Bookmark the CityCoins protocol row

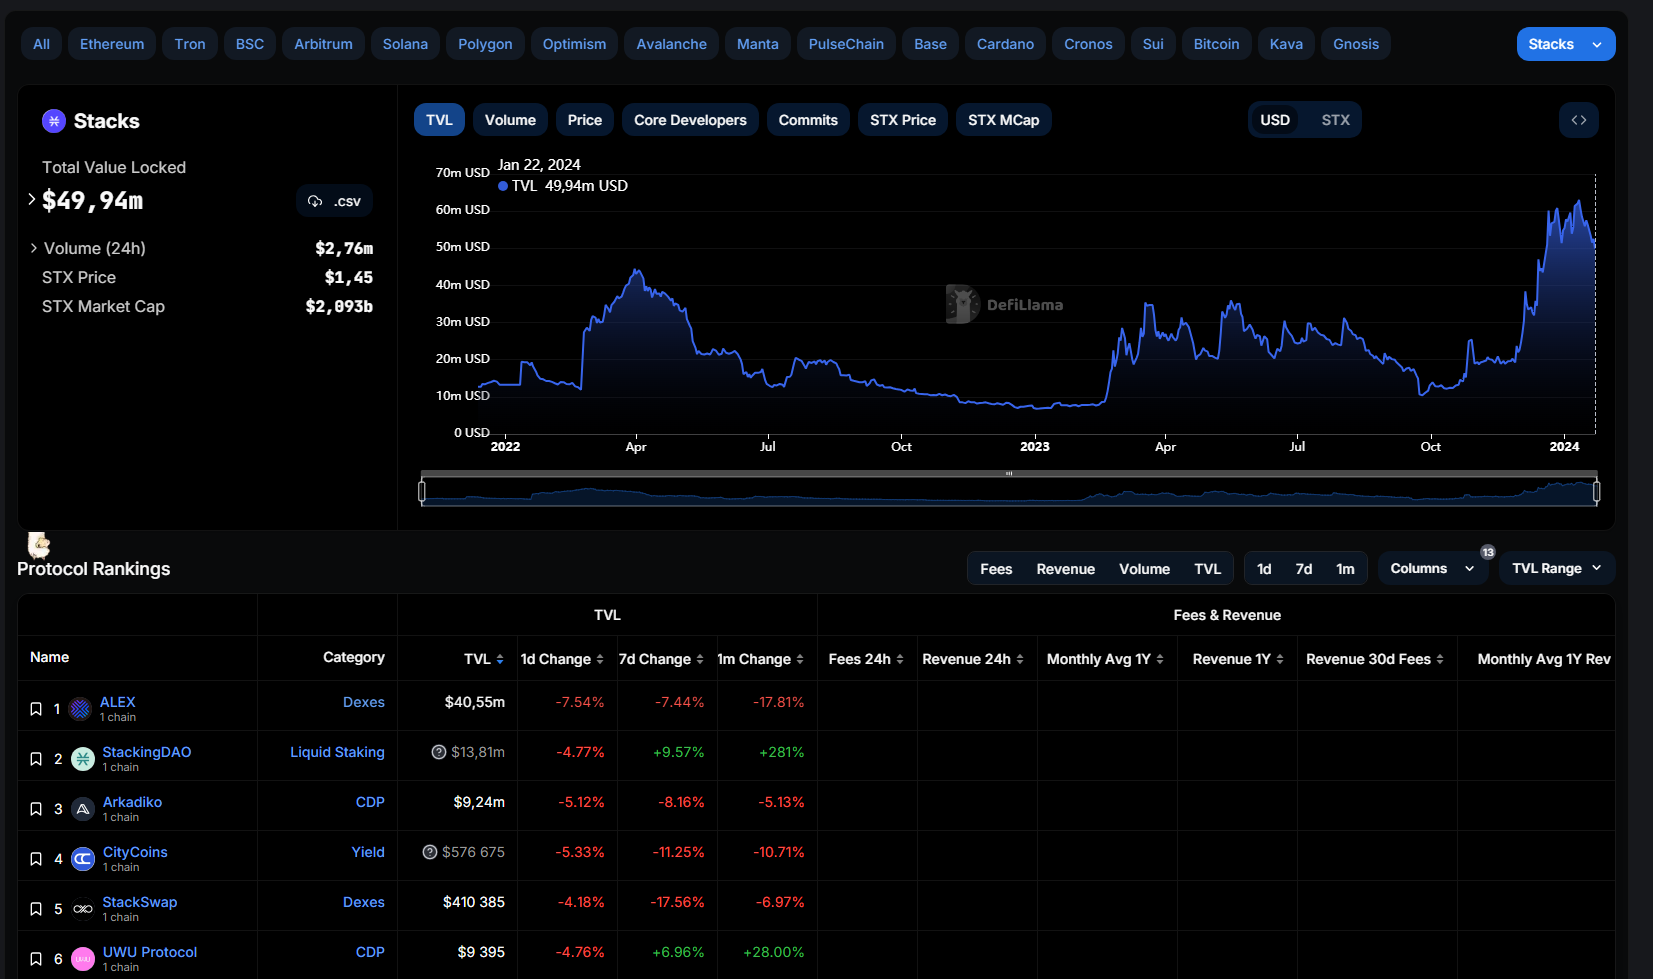point(36,859)
